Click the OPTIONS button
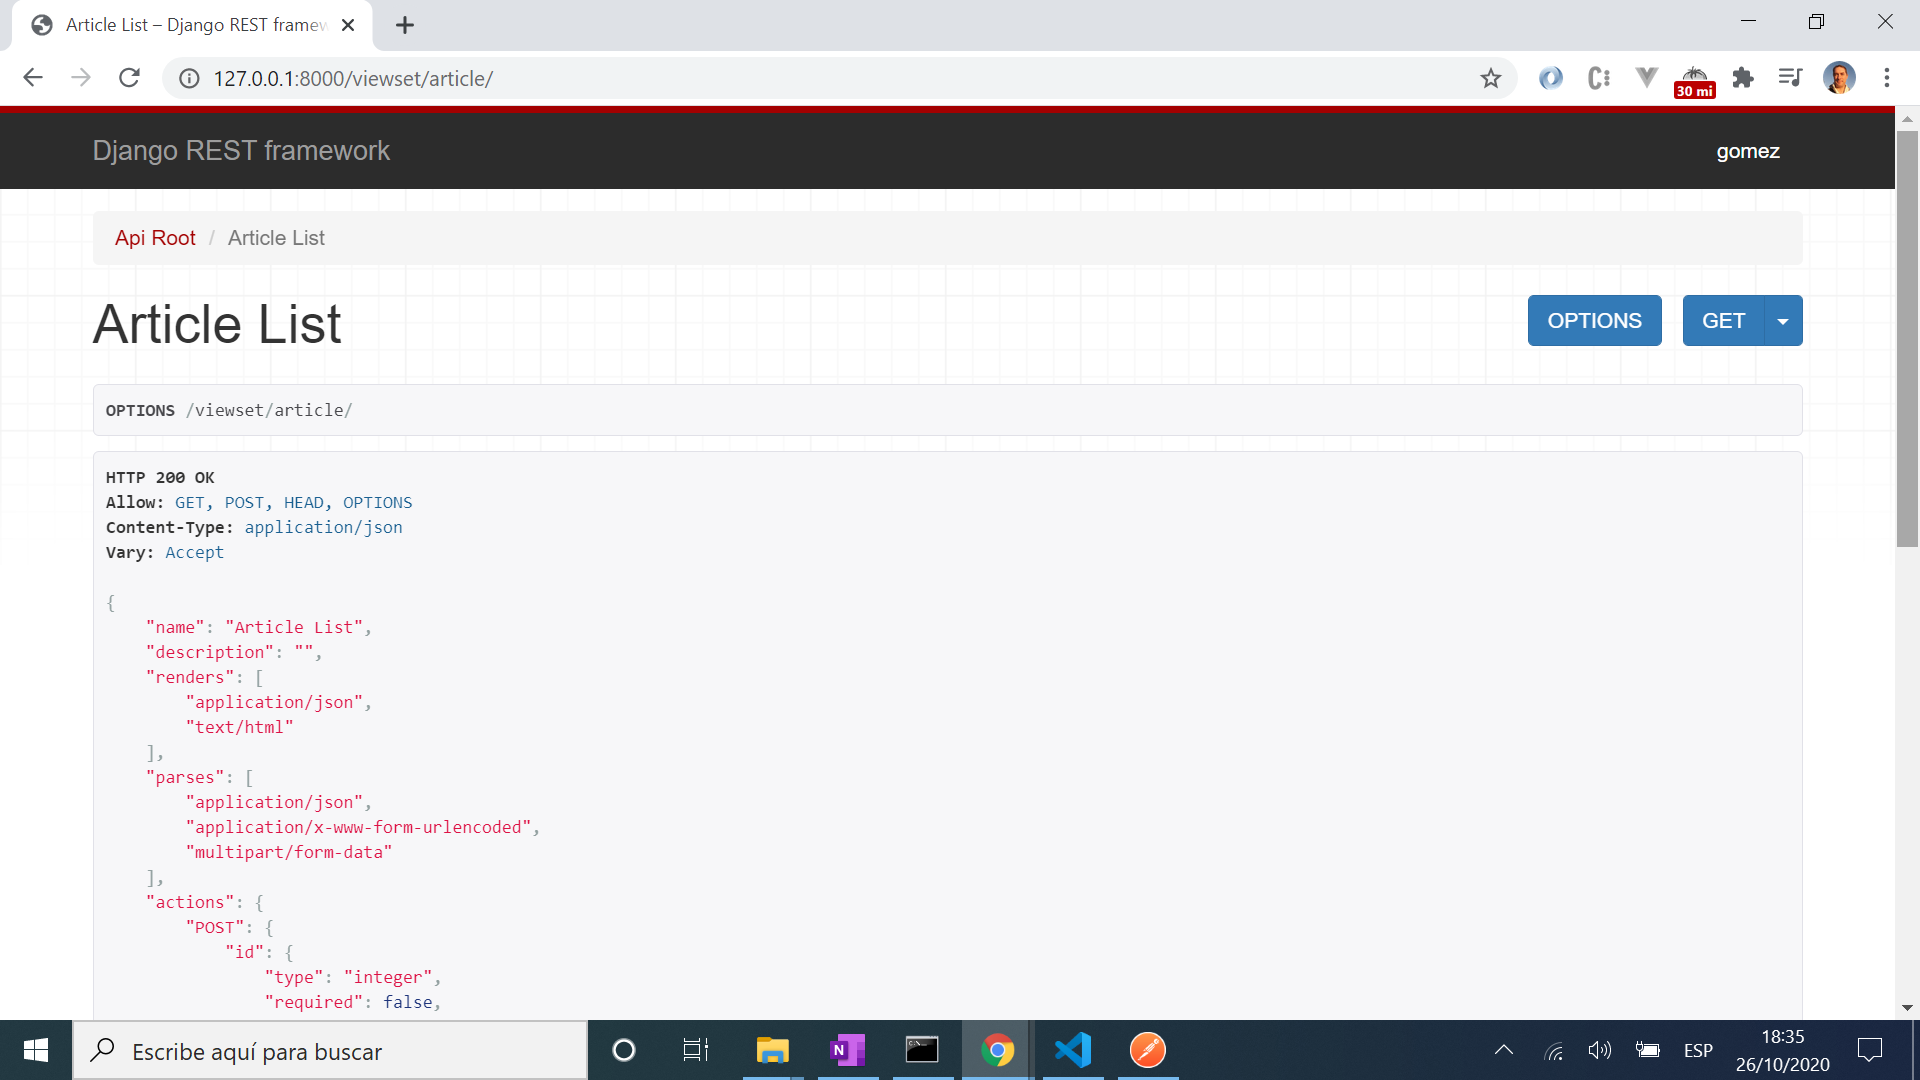Image resolution: width=1920 pixels, height=1080 pixels. [x=1594, y=321]
